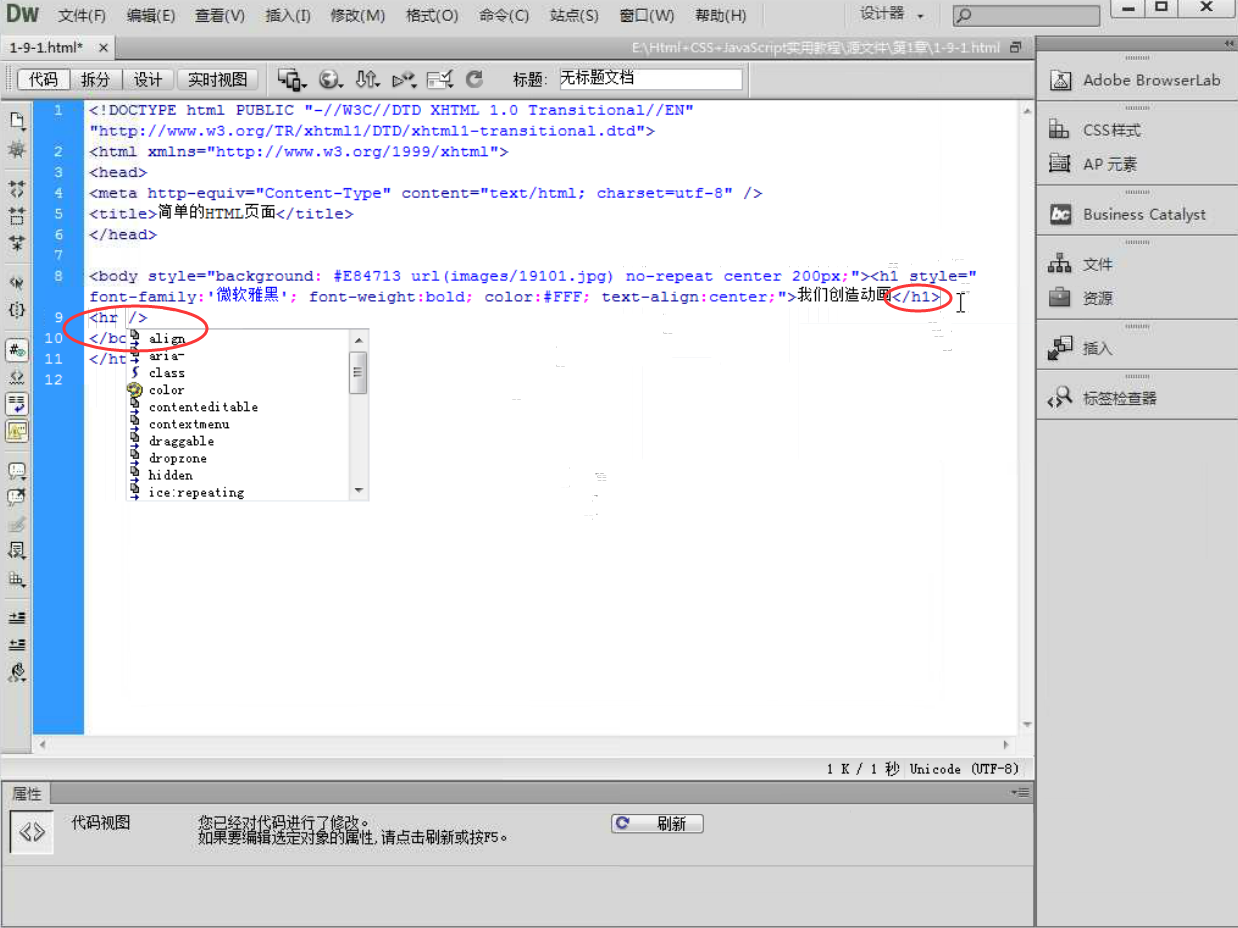1238x928 pixels.
Task: Open File Management arrows dropdown
Action: point(367,79)
